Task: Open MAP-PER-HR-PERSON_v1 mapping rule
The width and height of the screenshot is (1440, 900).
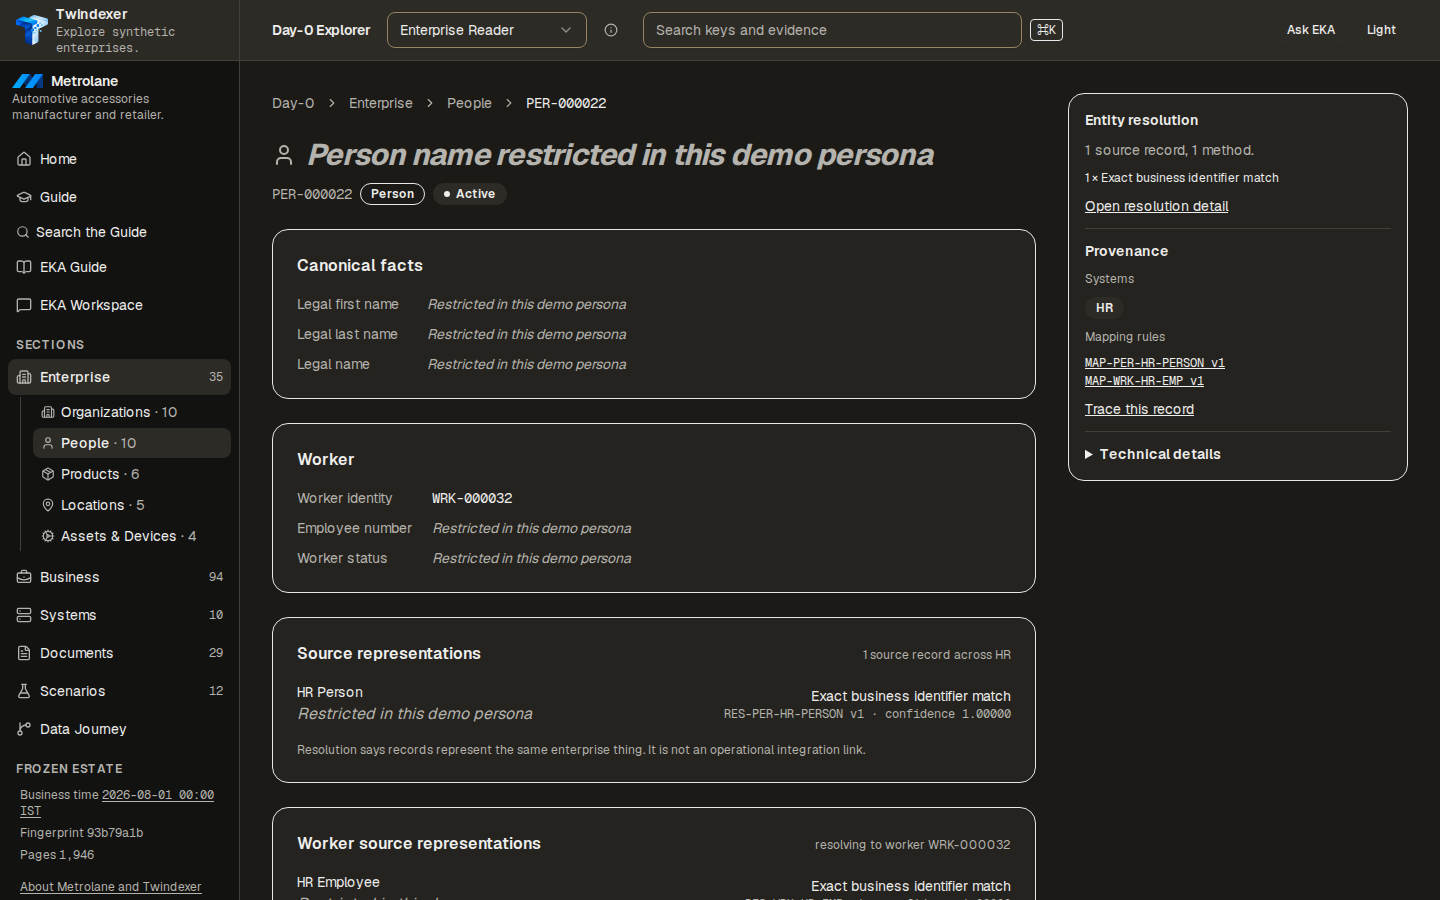Action: (1154, 363)
